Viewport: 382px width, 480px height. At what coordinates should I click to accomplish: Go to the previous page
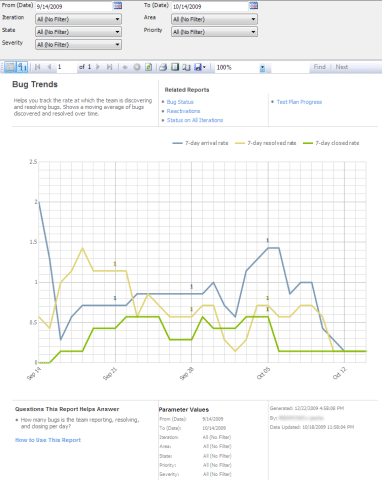[x=49, y=67]
